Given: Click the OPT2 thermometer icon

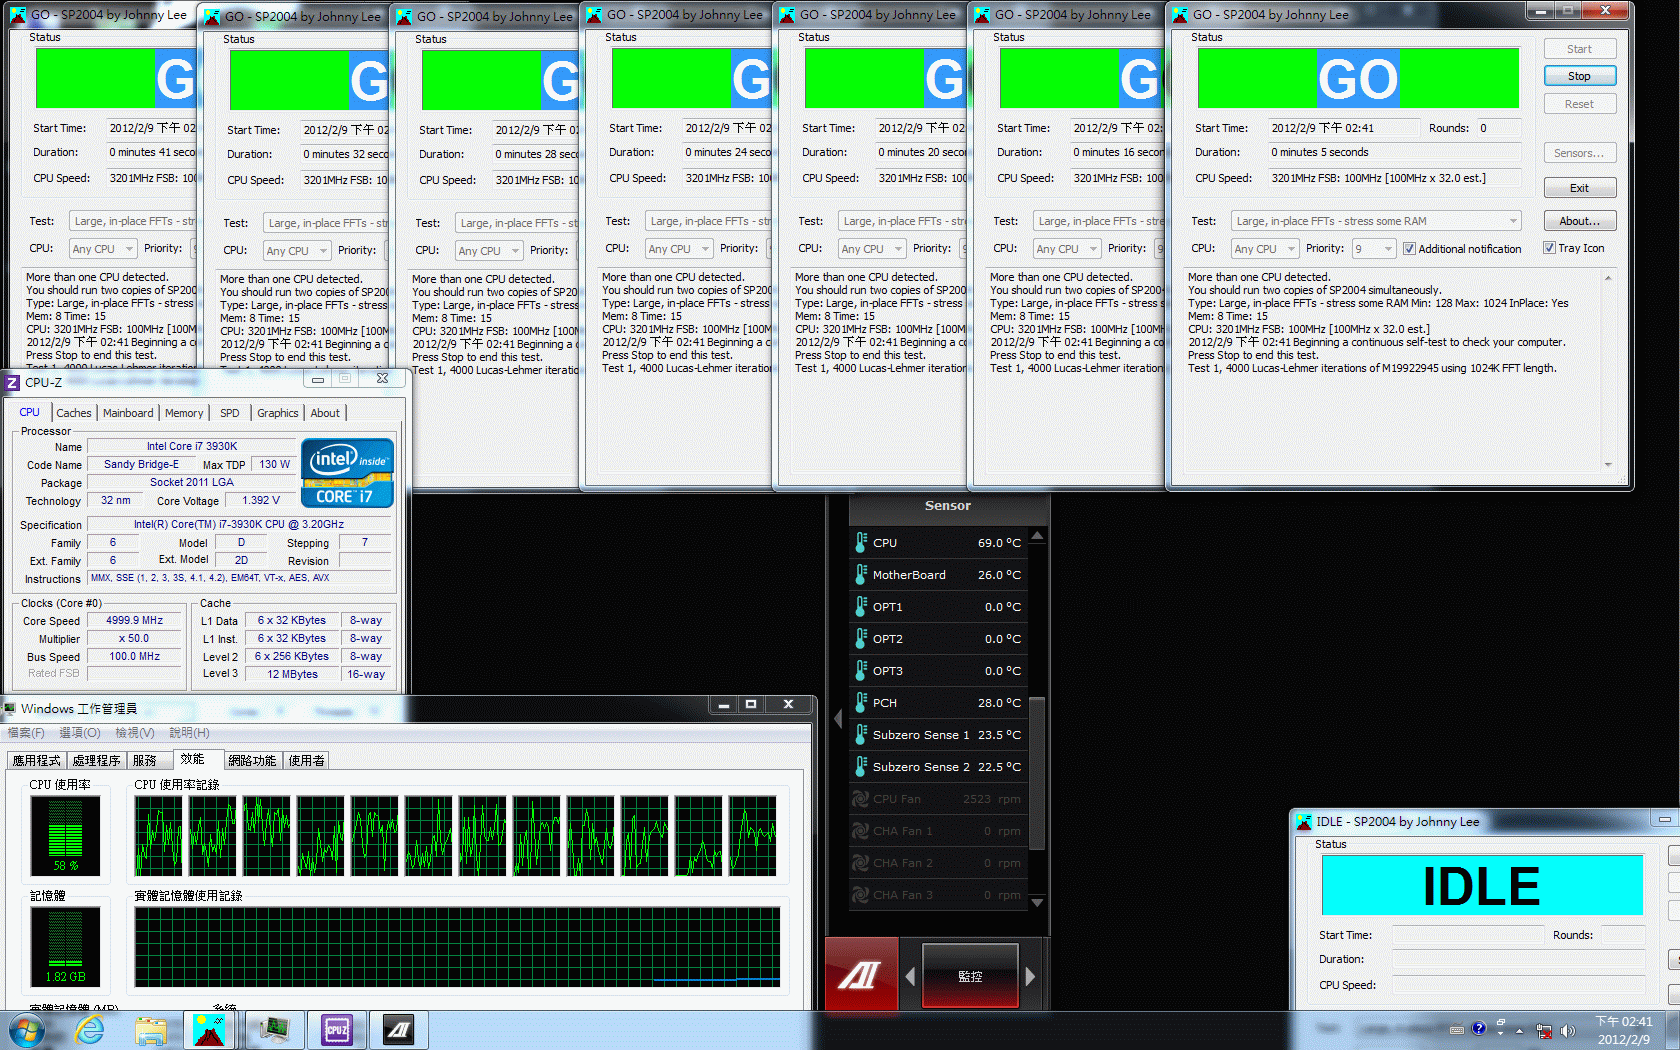Looking at the screenshot, I should (861, 638).
